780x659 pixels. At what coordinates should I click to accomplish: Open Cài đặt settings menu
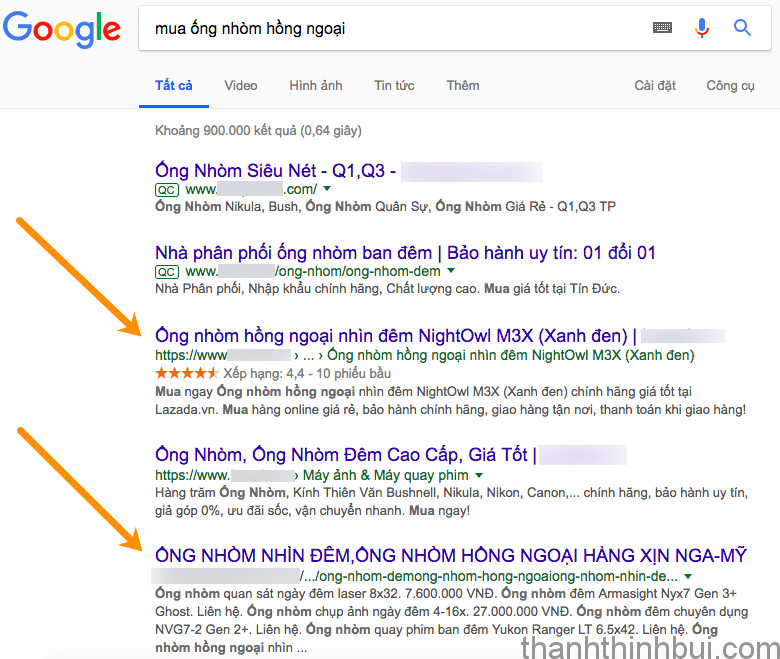655,85
